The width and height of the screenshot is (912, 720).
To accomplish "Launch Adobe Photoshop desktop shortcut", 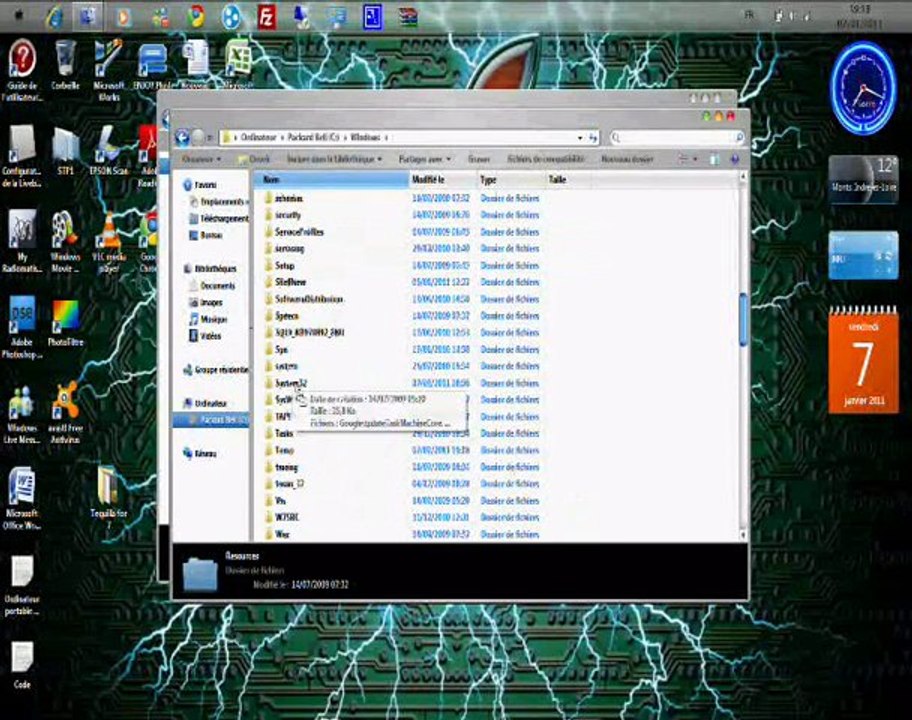I will (22, 327).
